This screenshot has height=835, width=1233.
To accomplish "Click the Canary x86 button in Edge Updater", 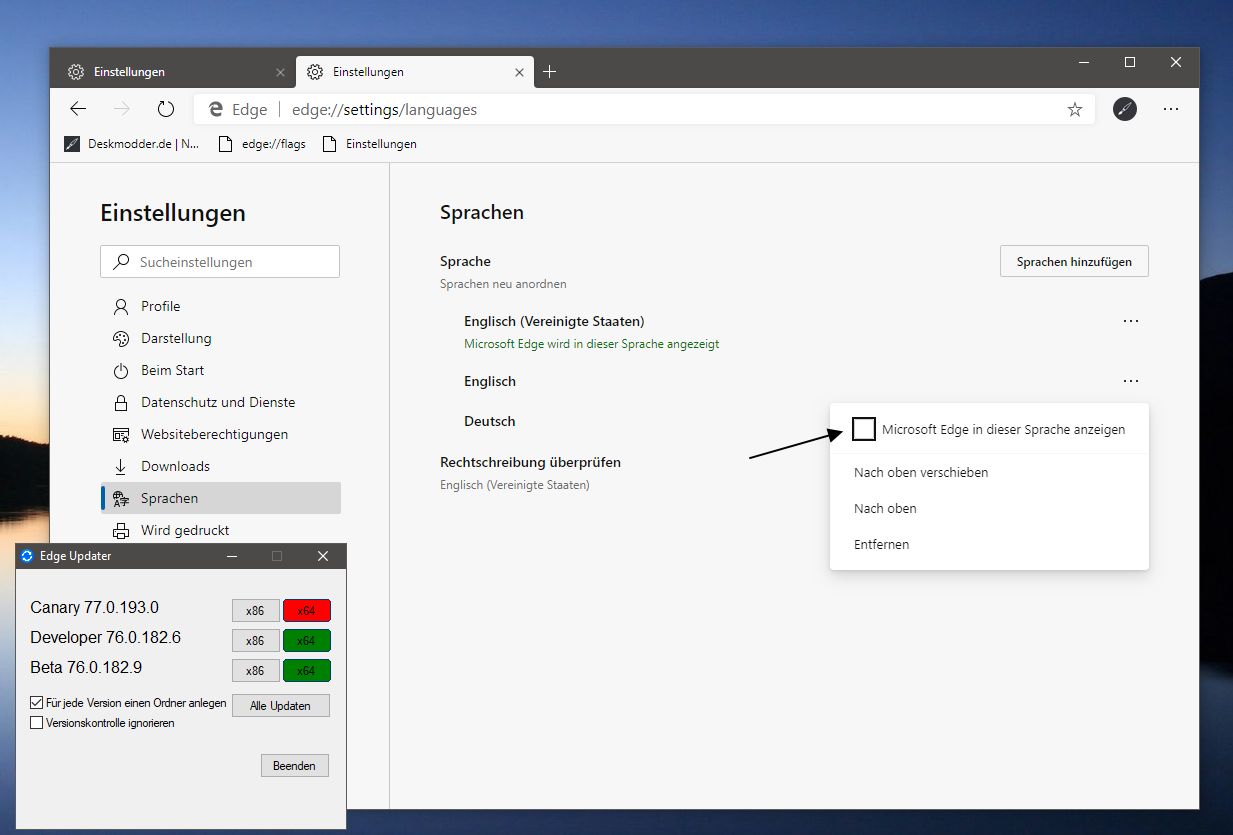I will 255,610.
